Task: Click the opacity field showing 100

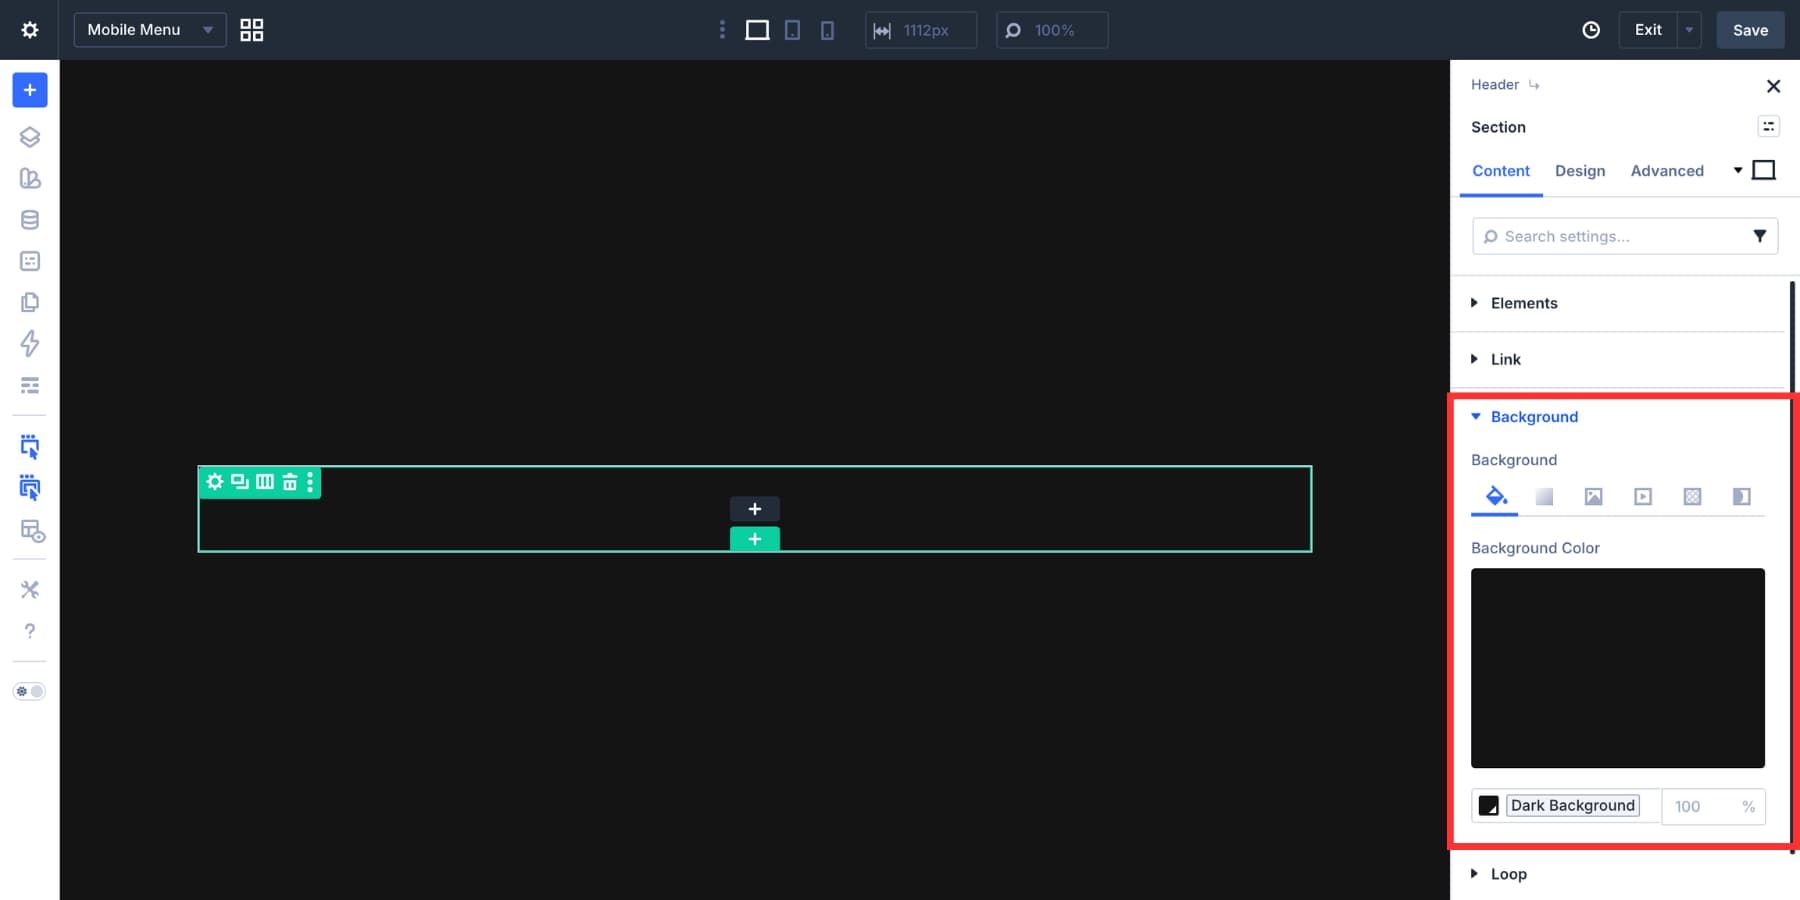Action: [1713, 807]
